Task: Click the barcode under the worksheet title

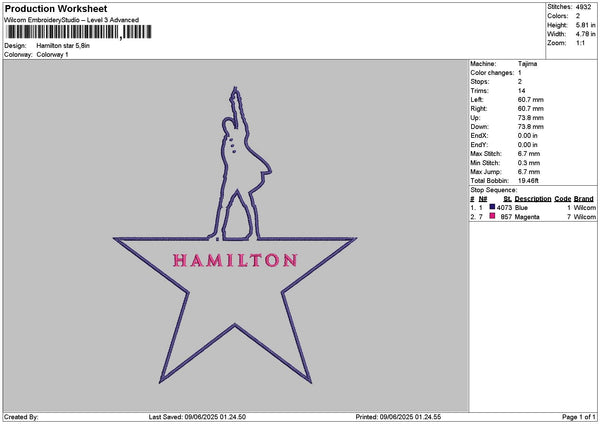Action: 78,32
